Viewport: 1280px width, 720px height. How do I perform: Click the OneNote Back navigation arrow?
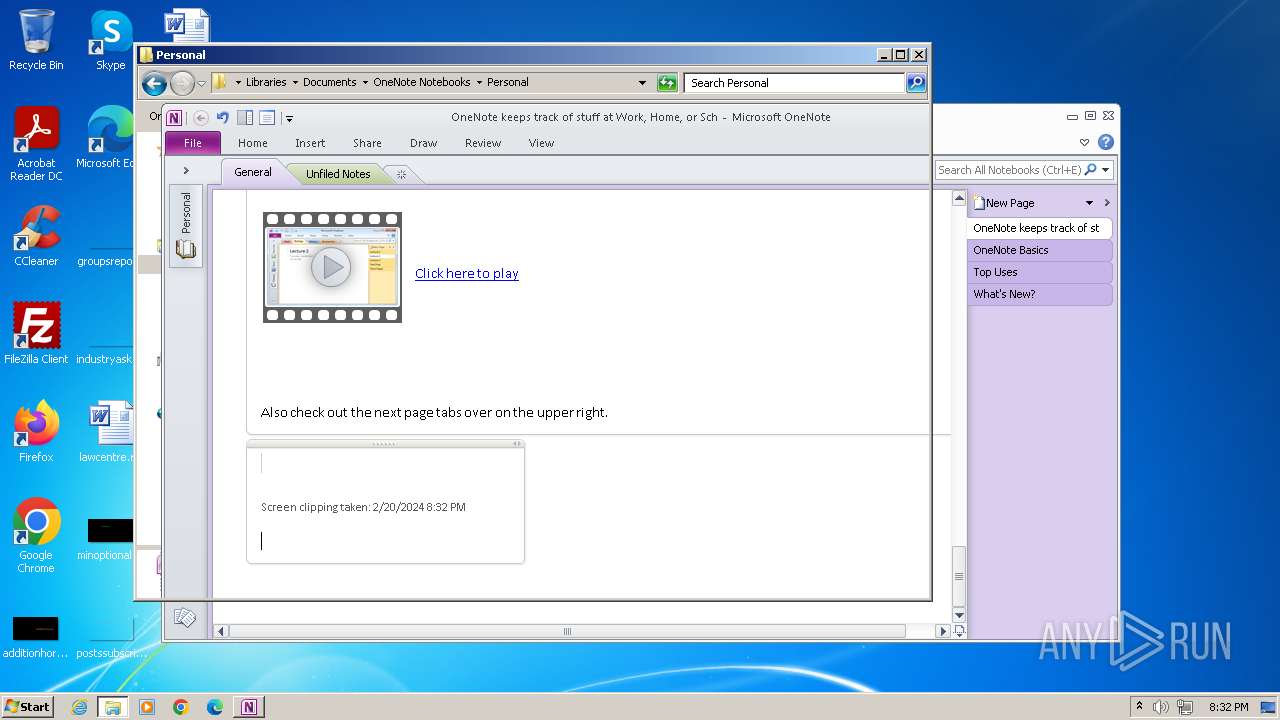(201, 118)
